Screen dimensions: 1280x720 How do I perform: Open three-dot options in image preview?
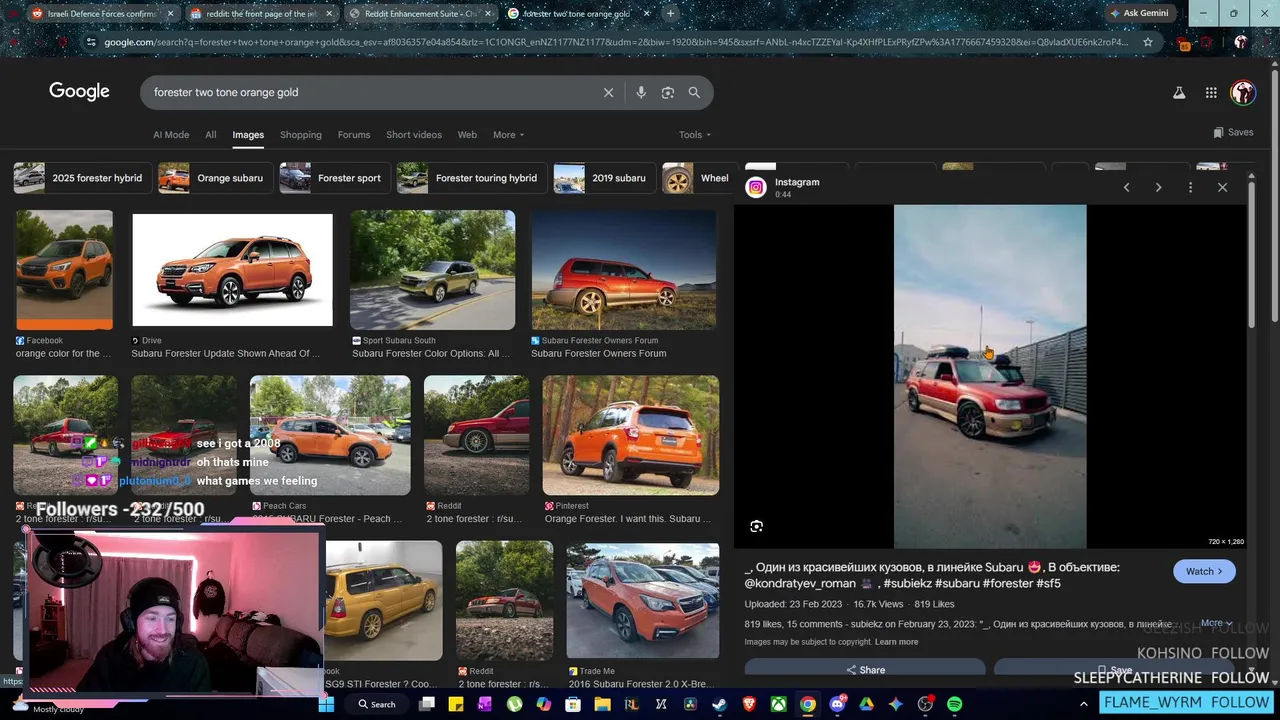[x=1190, y=187]
